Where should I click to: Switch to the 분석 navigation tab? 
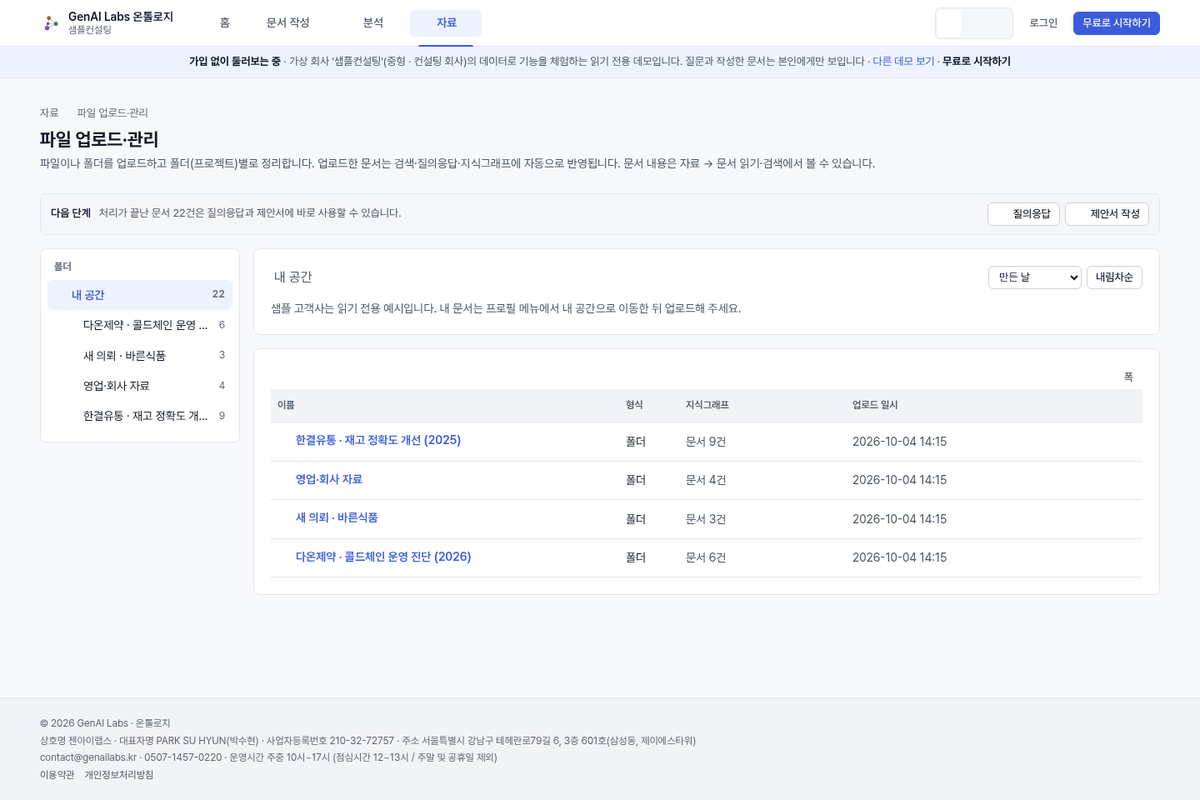click(373, 23)
